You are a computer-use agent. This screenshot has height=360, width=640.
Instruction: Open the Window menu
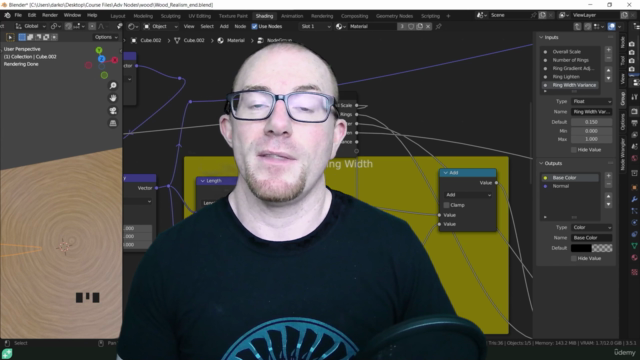[x=72, y=15]
